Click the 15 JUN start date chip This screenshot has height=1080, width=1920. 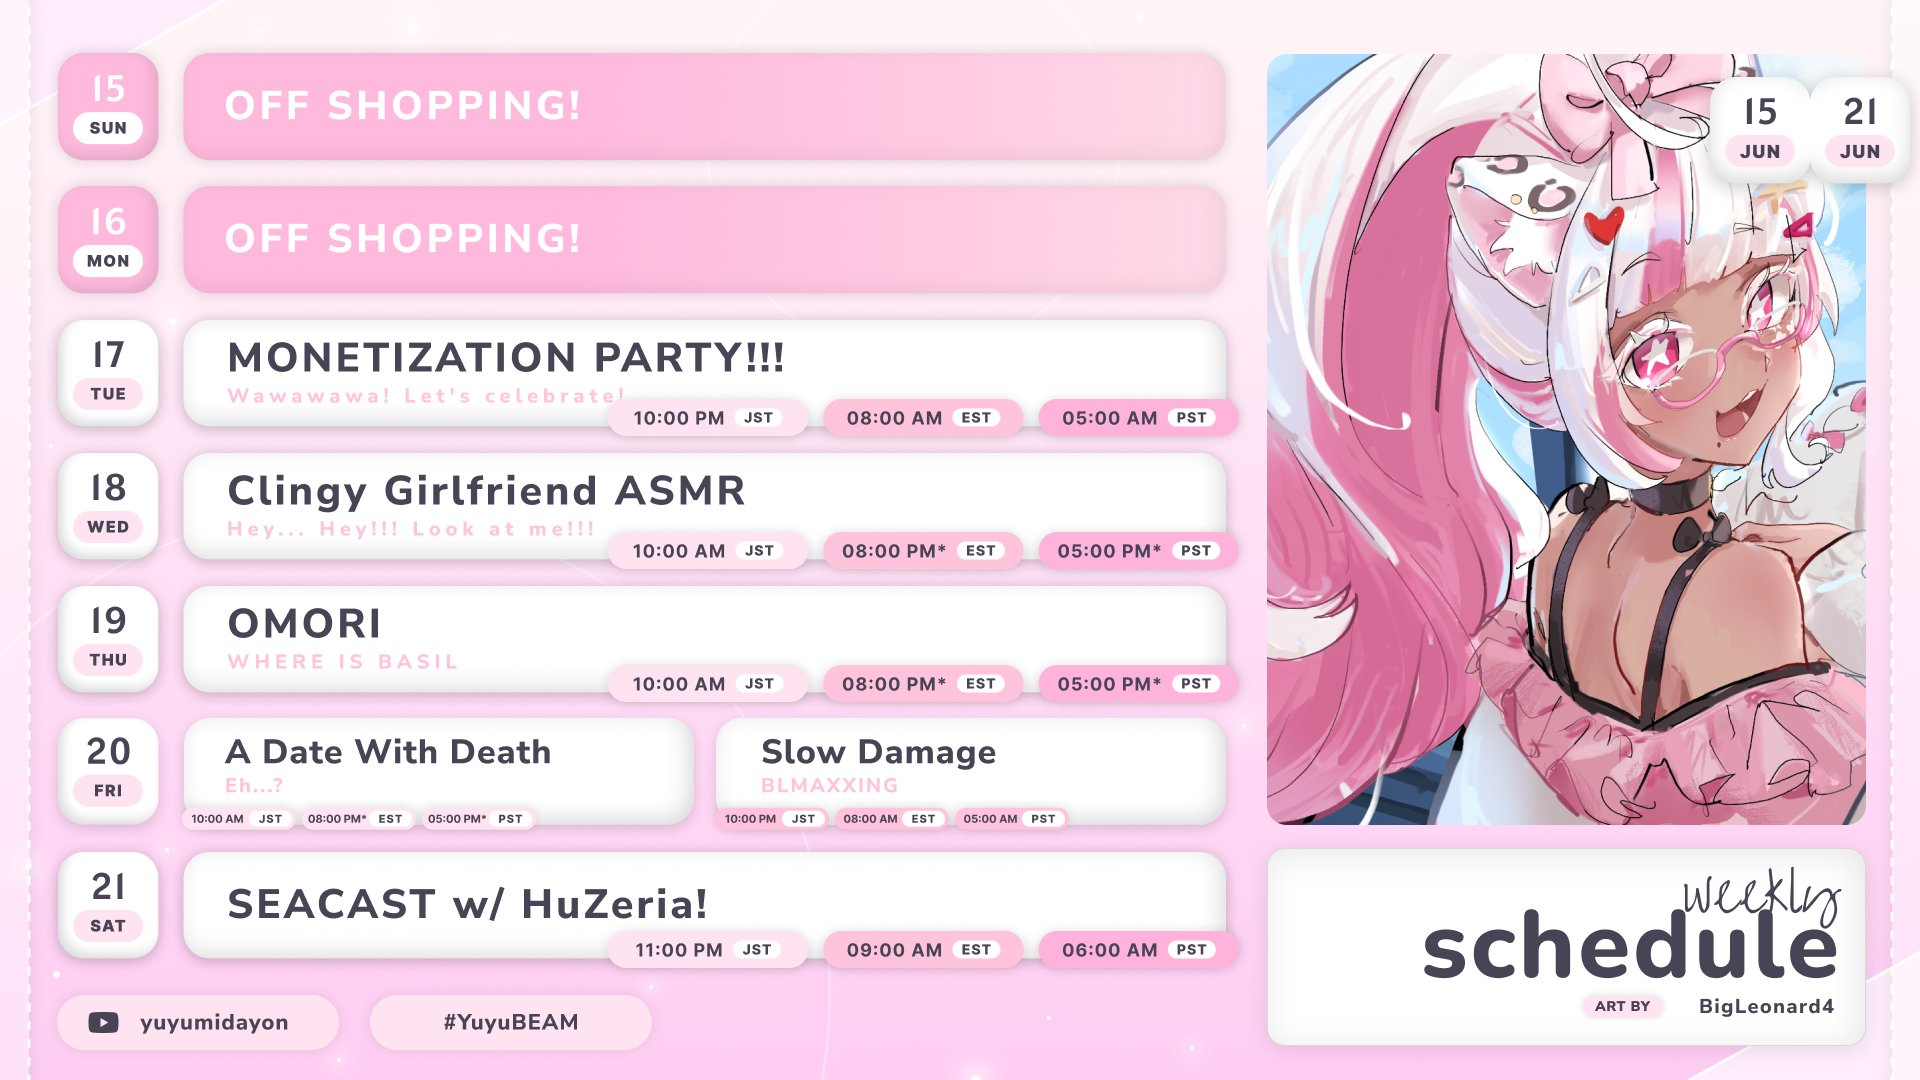pyautogui.click(x=1760, y=130)
